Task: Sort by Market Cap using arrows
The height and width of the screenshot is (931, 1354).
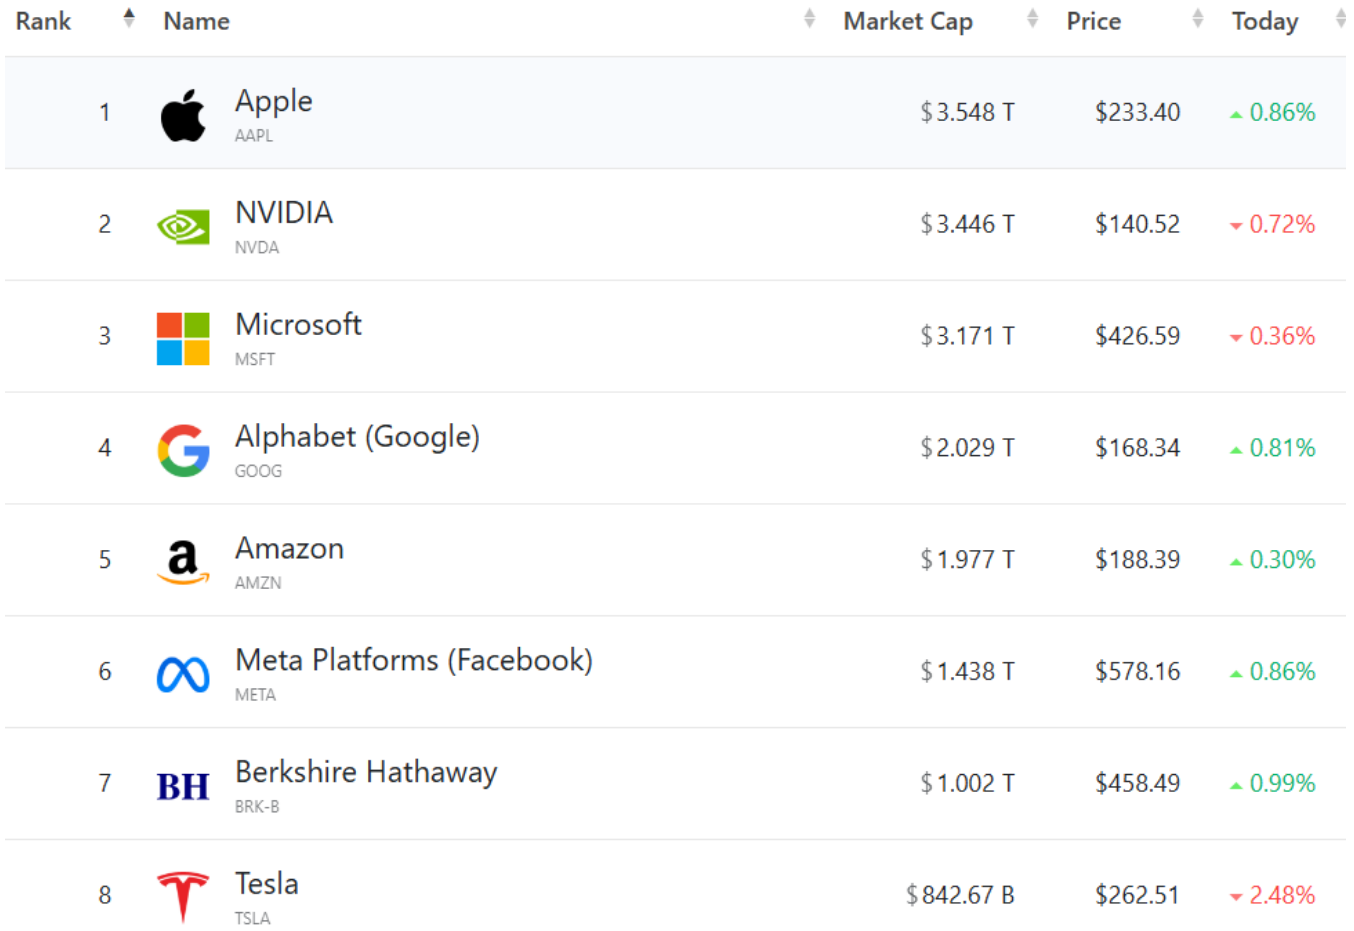Action: coord(1032,18)
